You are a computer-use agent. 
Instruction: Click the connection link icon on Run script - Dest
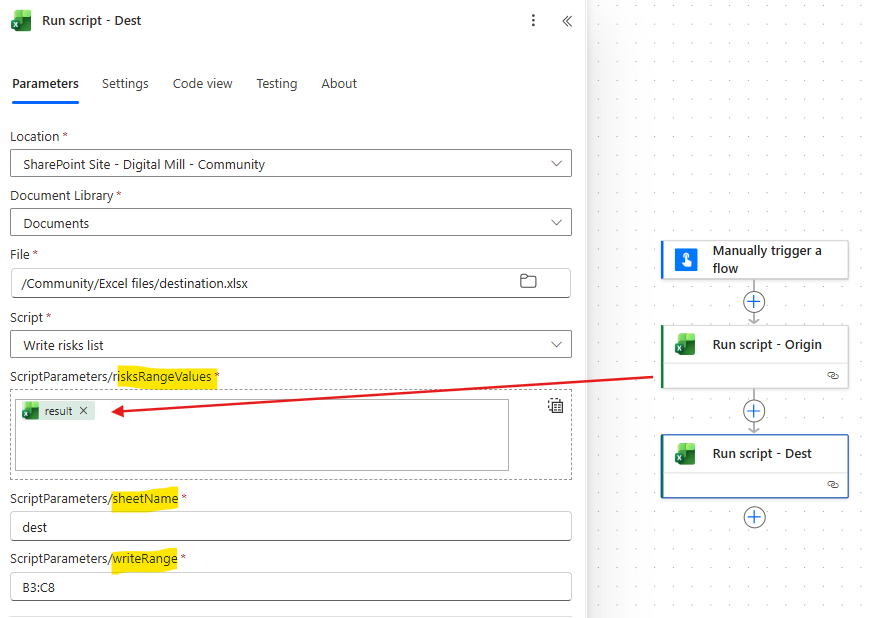point(833,485)
